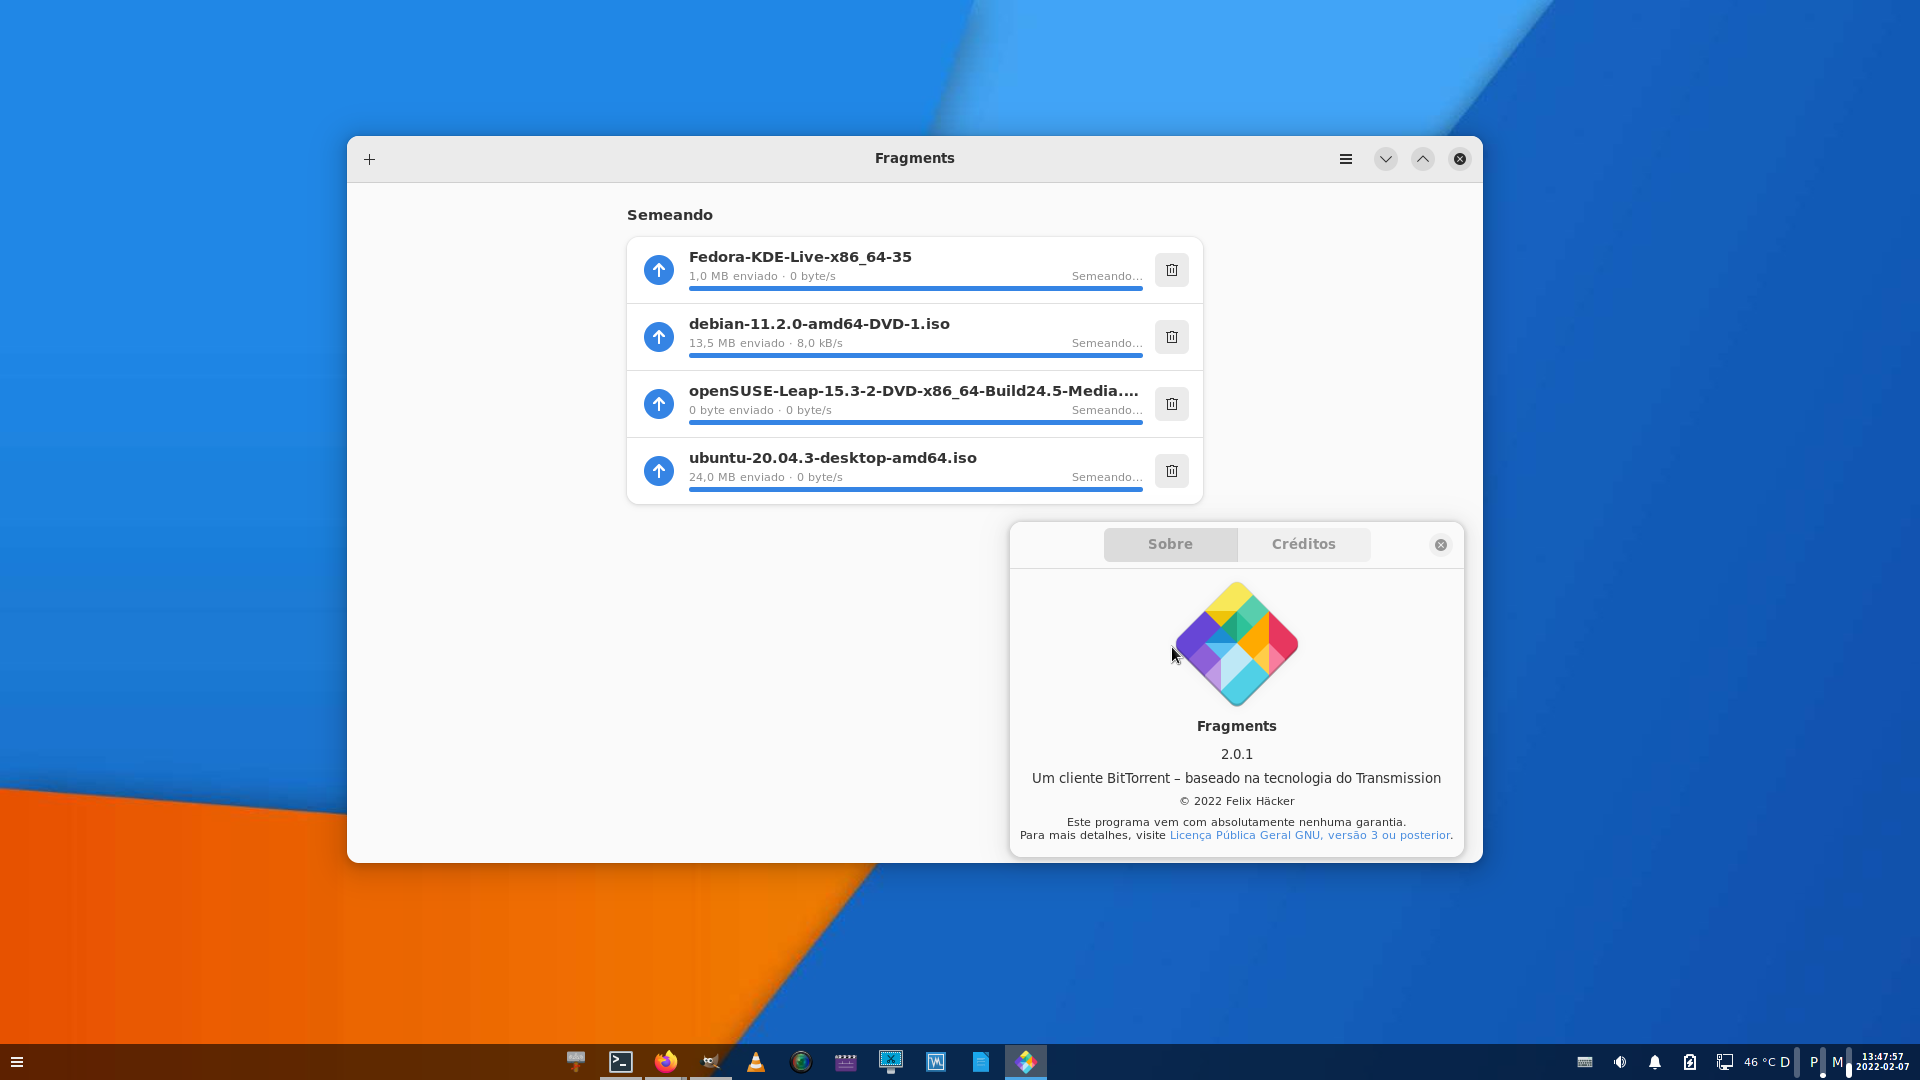Open the Fragments hamburger menu

tap(1346, 159)
